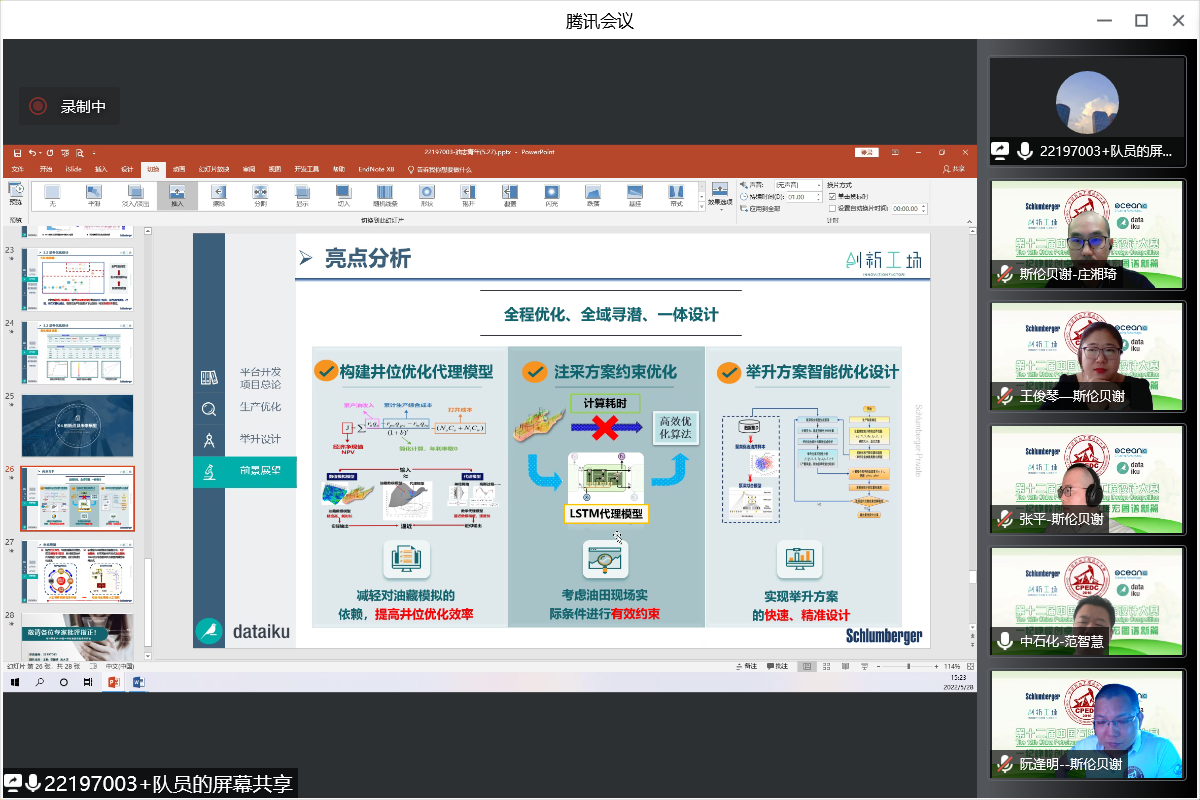Click the Save icon in PowerPoint toolbar
This screenshot has width=1200, height=800.
pos(17,153)
